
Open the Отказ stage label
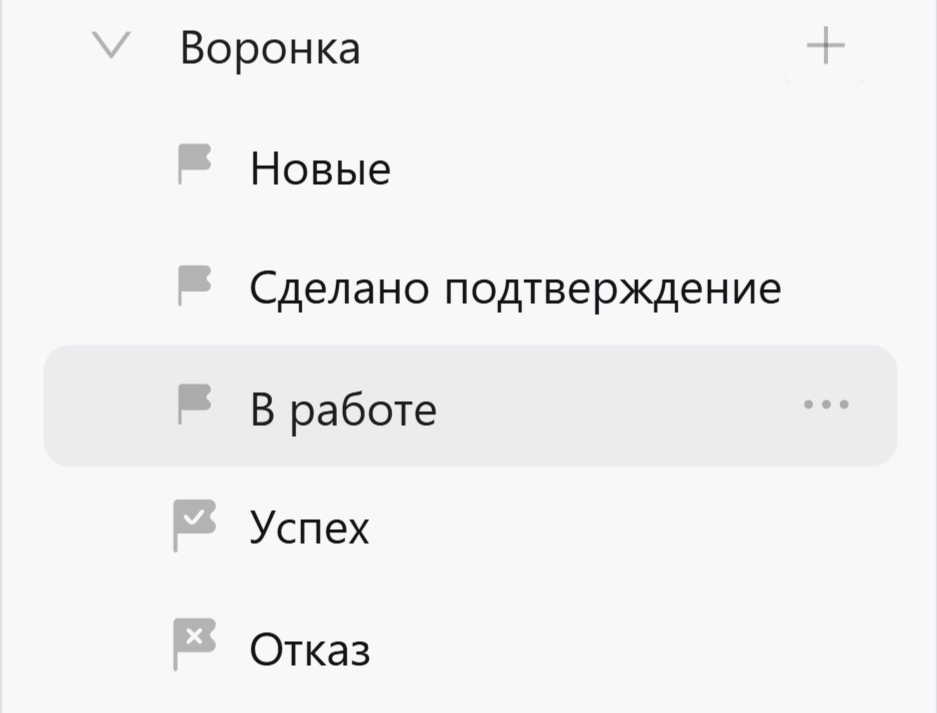click(x=310, y=651)
